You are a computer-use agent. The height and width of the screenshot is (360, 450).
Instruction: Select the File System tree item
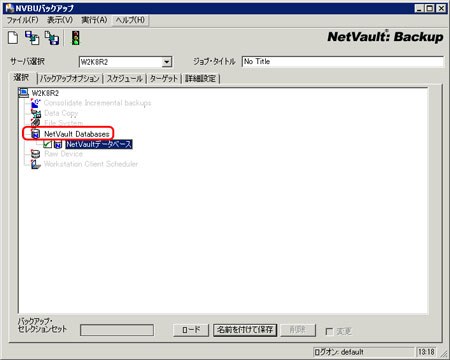tap(63, 123)
